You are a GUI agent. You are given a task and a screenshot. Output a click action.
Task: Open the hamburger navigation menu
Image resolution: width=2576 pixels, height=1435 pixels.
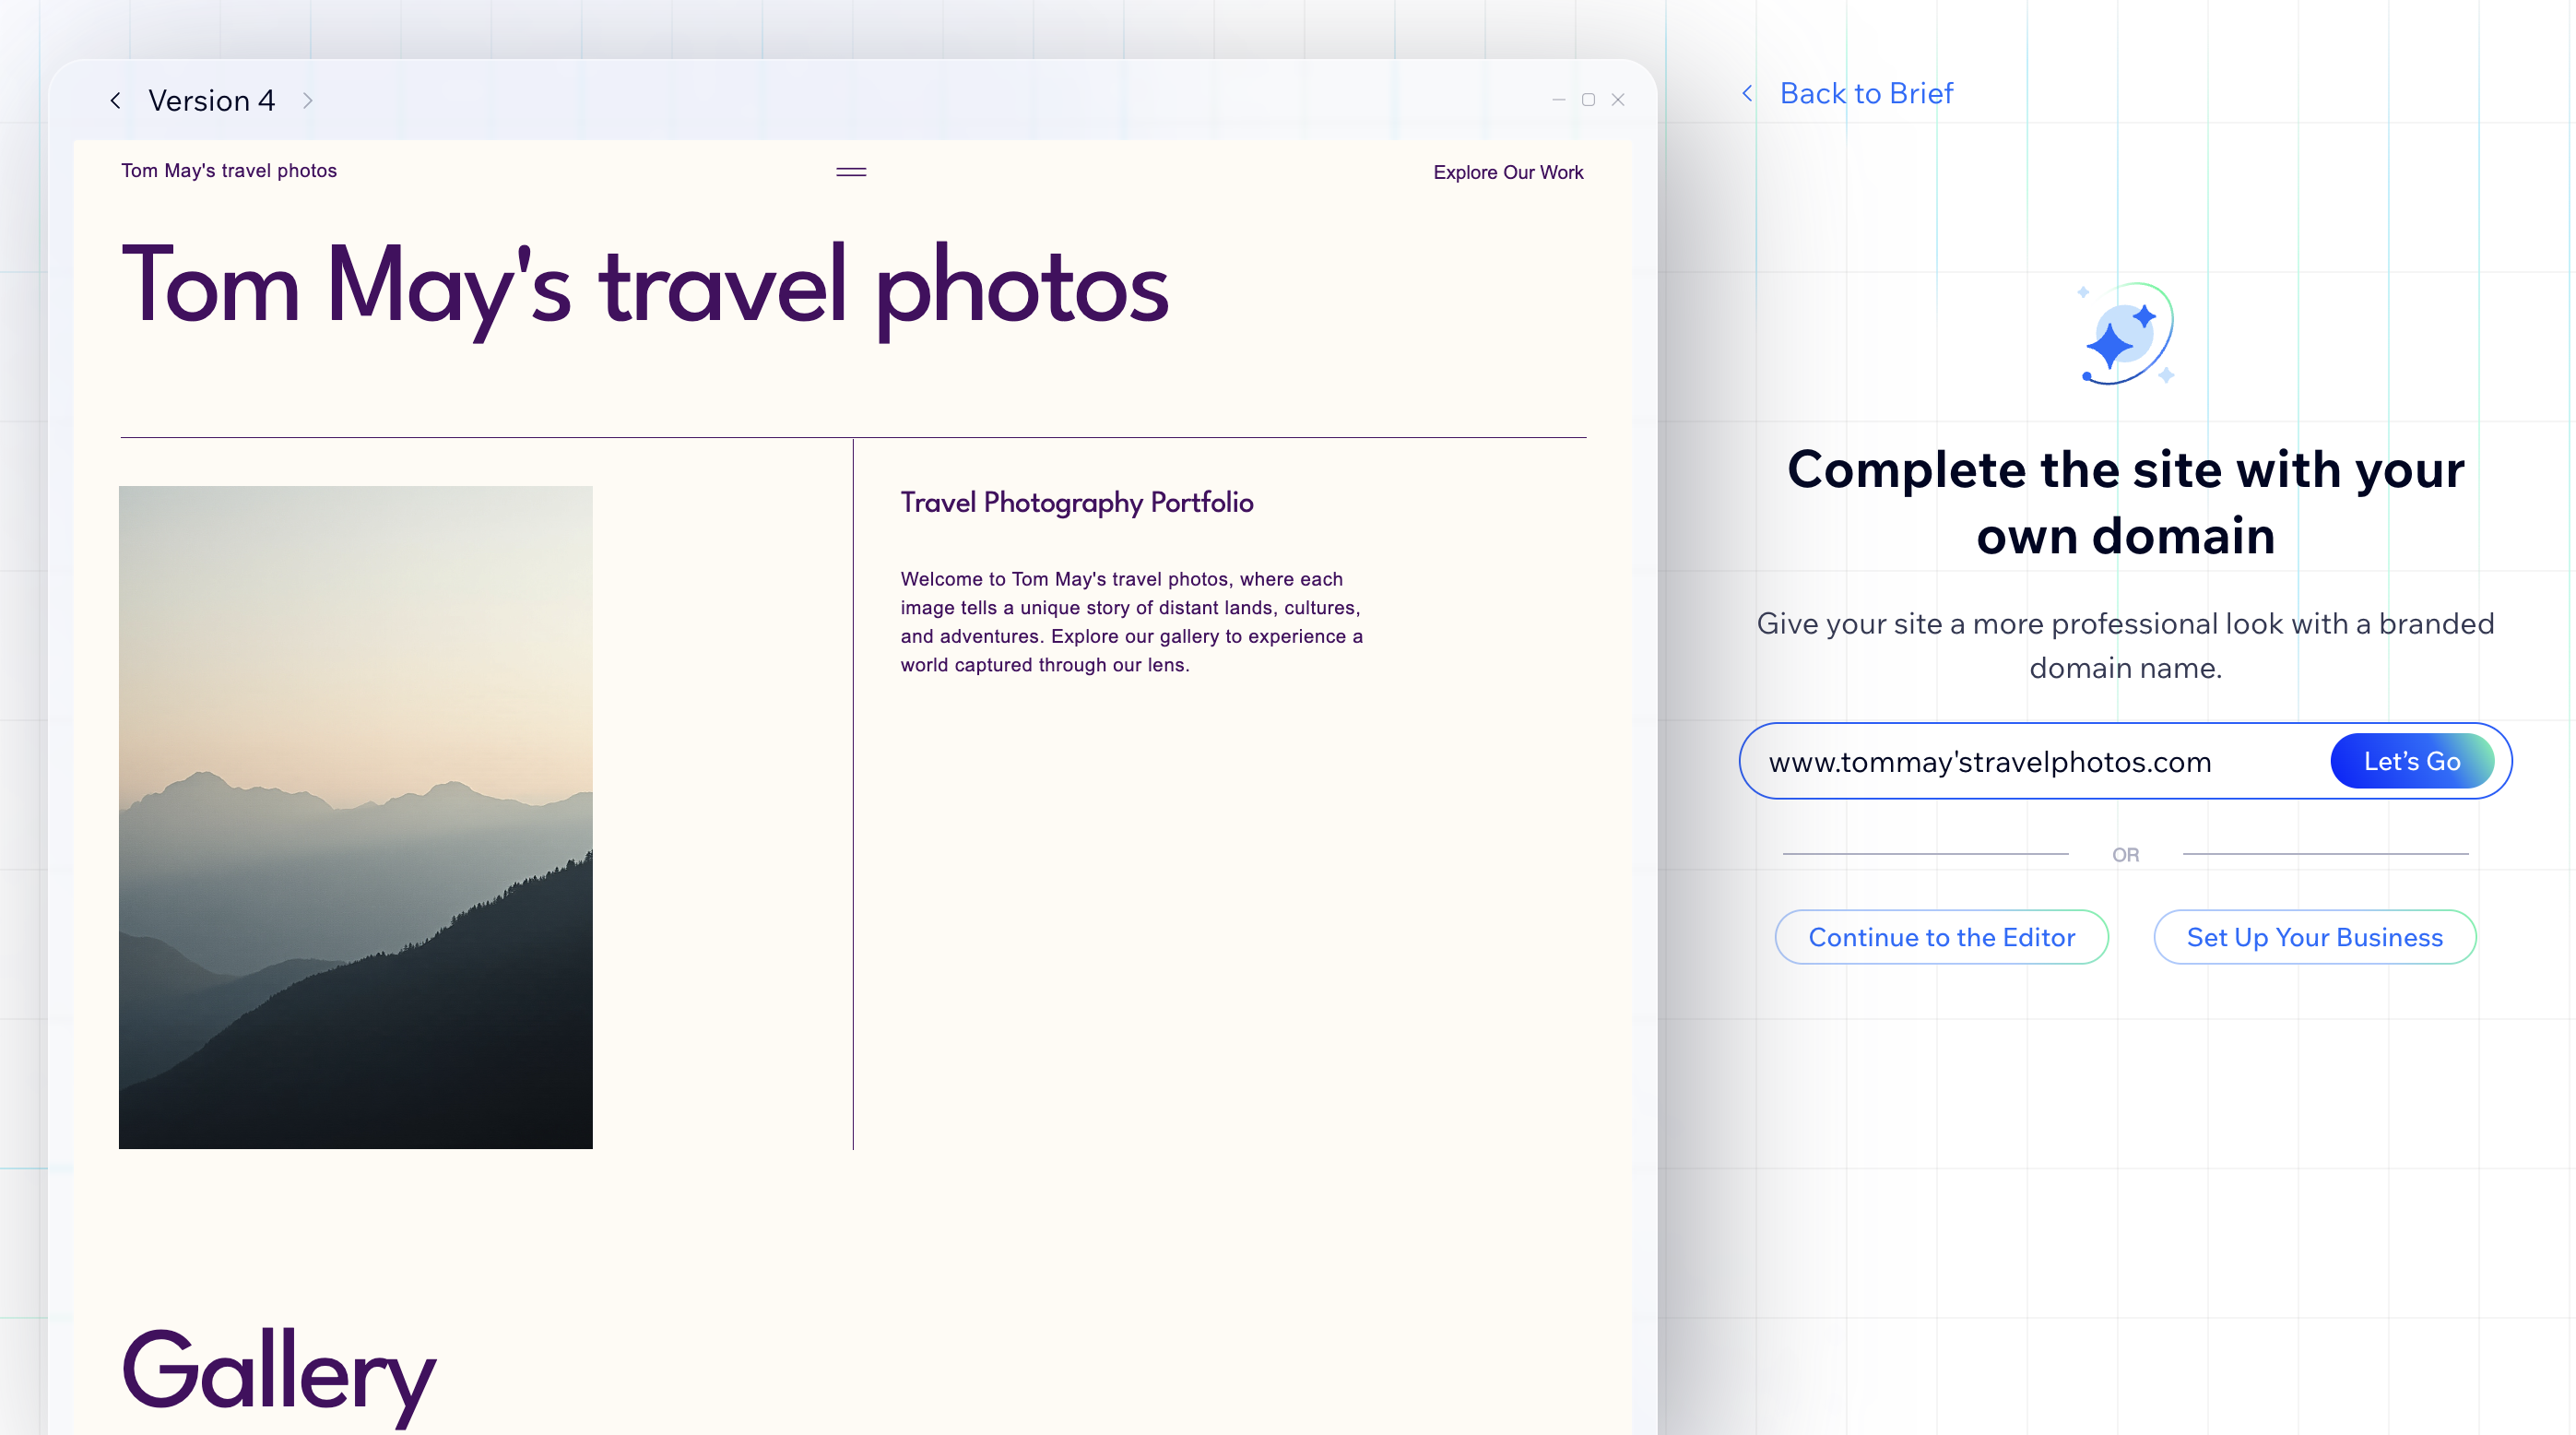click(x=850, y=171)
